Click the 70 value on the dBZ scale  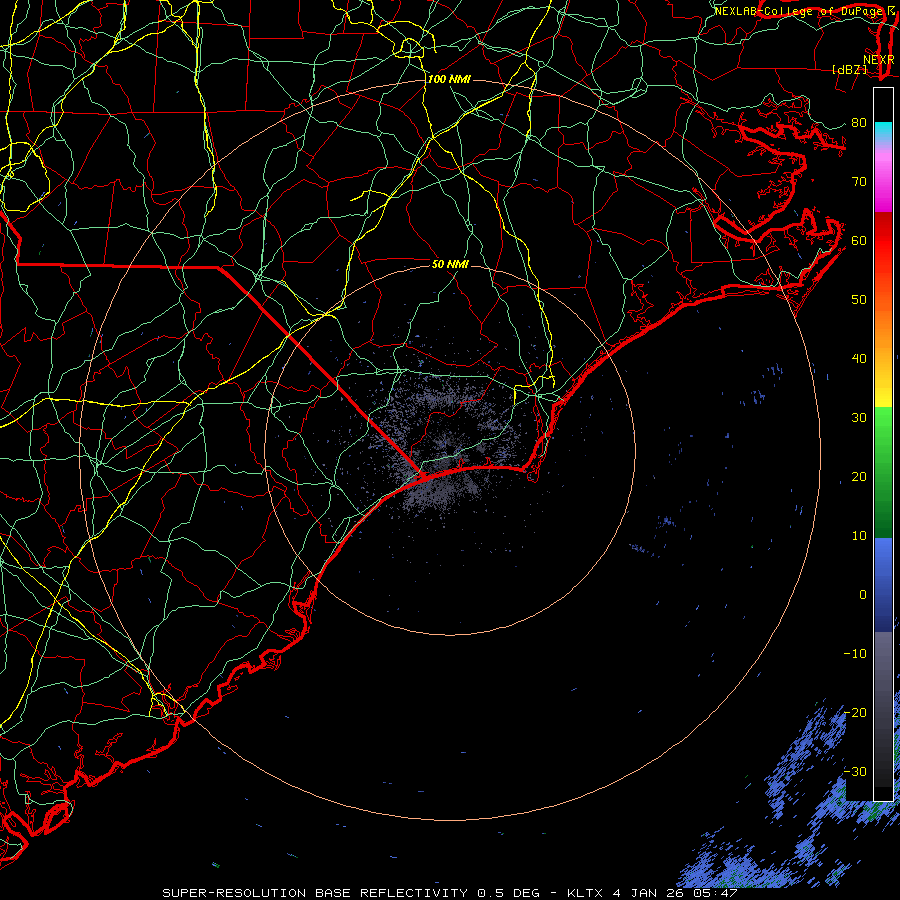click(859, 181)
